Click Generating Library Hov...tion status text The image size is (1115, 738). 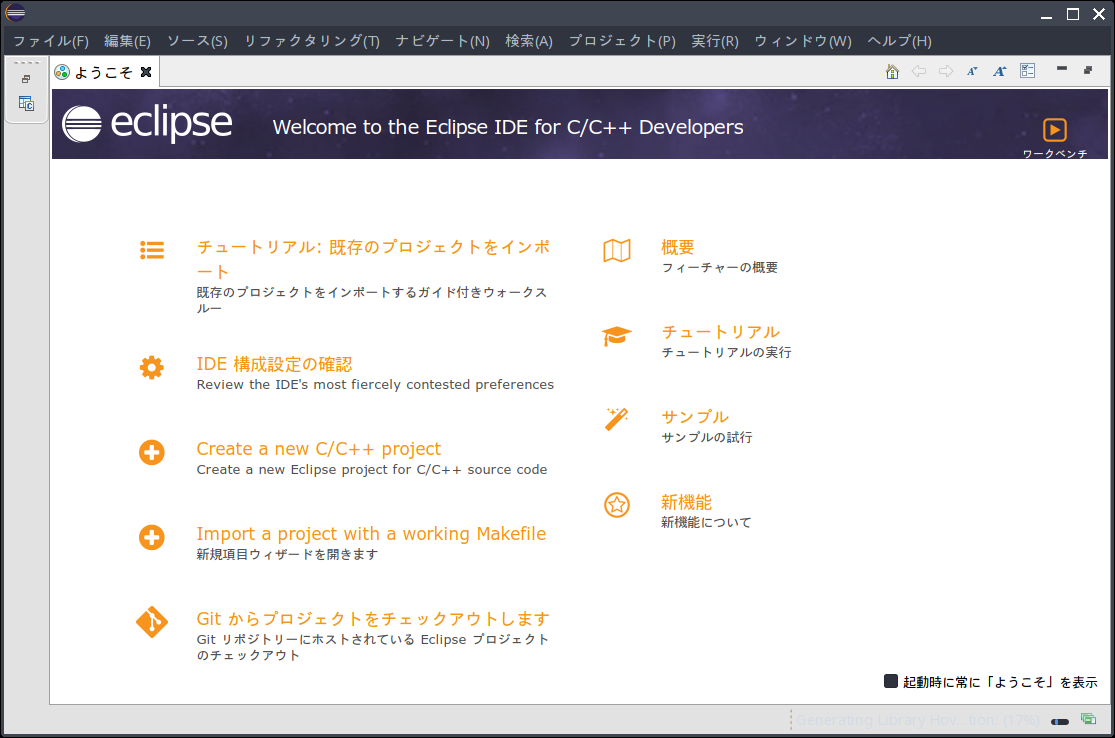coord(917,720)
